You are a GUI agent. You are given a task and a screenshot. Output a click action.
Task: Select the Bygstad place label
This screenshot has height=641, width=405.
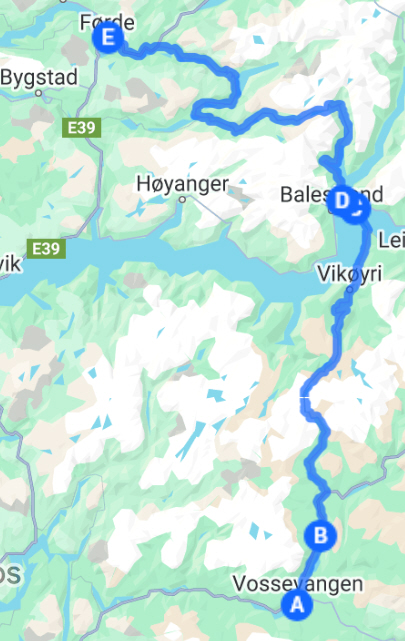pos(39,78)
